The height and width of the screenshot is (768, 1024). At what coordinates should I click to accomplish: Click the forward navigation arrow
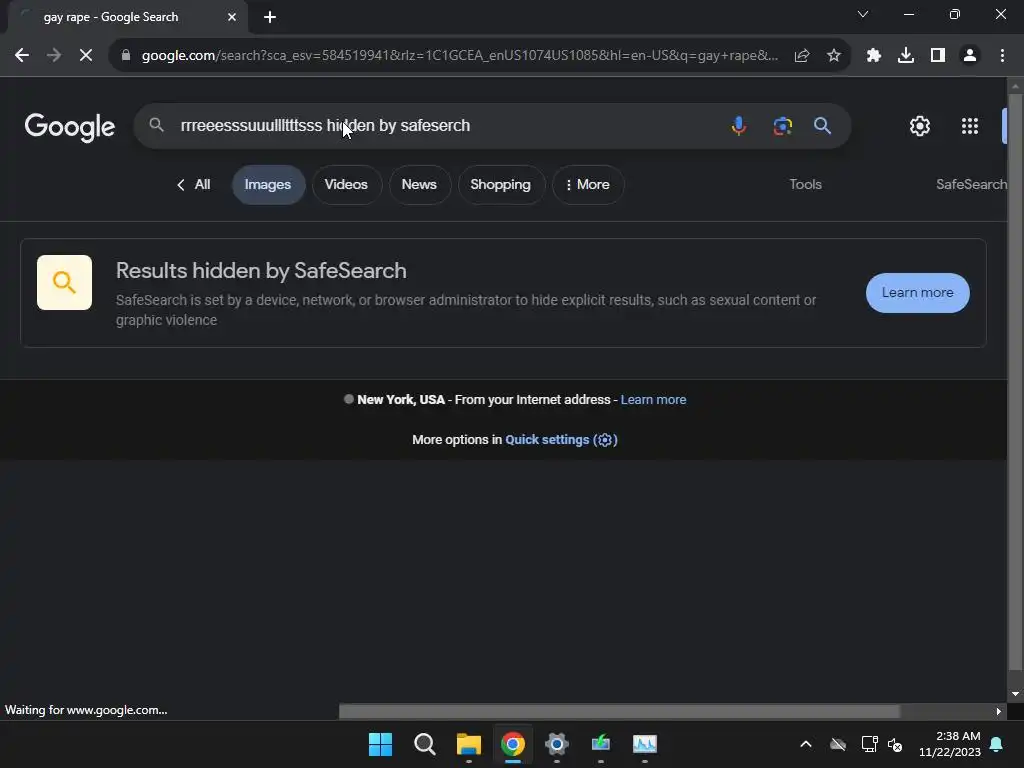54,56
